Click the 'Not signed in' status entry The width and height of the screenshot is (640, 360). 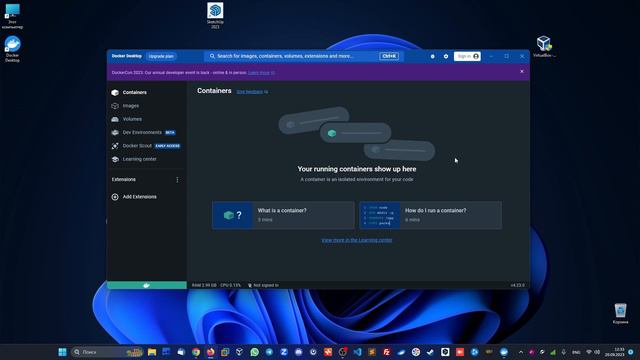pyautogui.click(x=263, y=285)
